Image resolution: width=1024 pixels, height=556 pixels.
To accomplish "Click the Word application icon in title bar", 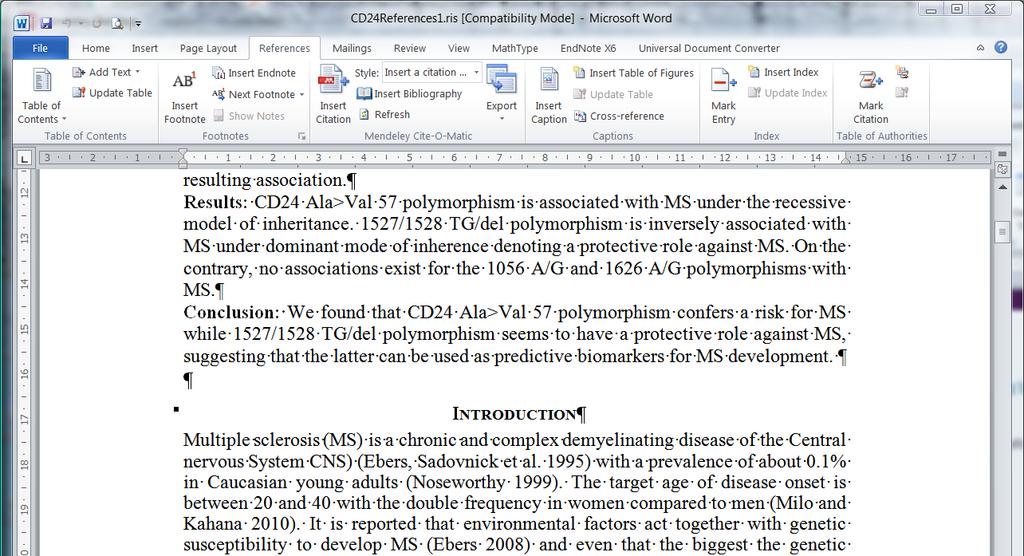I will click(22, 23).
